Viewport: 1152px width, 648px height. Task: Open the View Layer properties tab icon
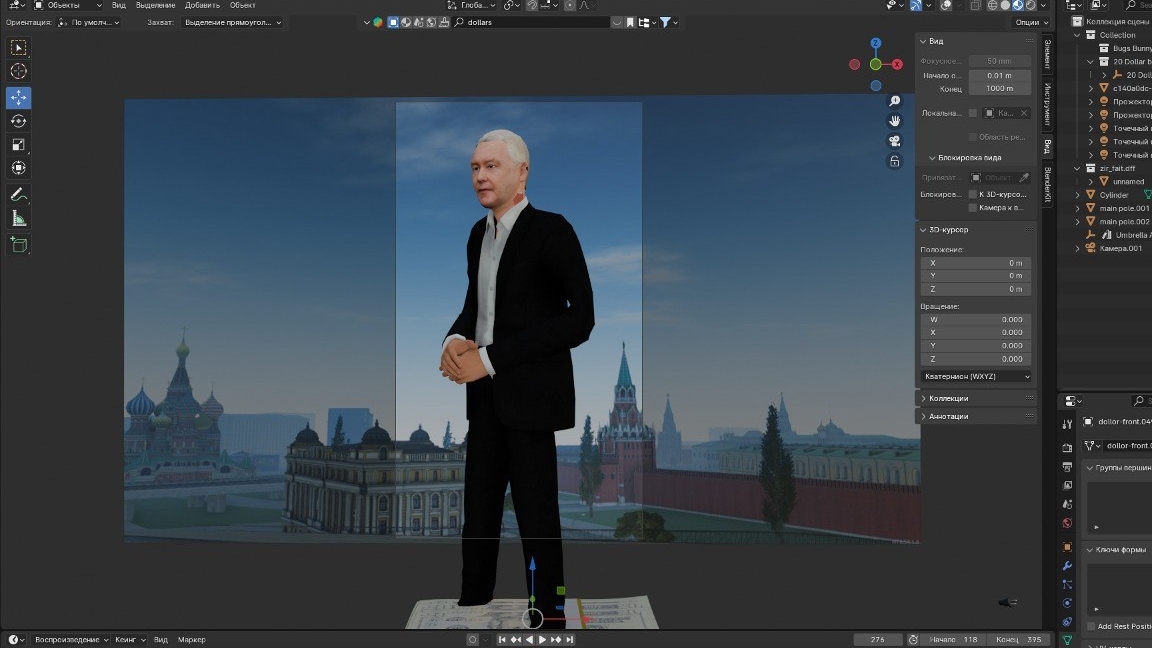pyautogui.click(x=1067, y=486)
